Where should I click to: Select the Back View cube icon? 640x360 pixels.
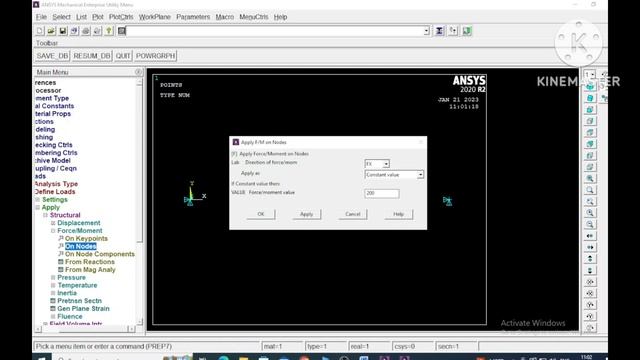(x=590, y=144)
